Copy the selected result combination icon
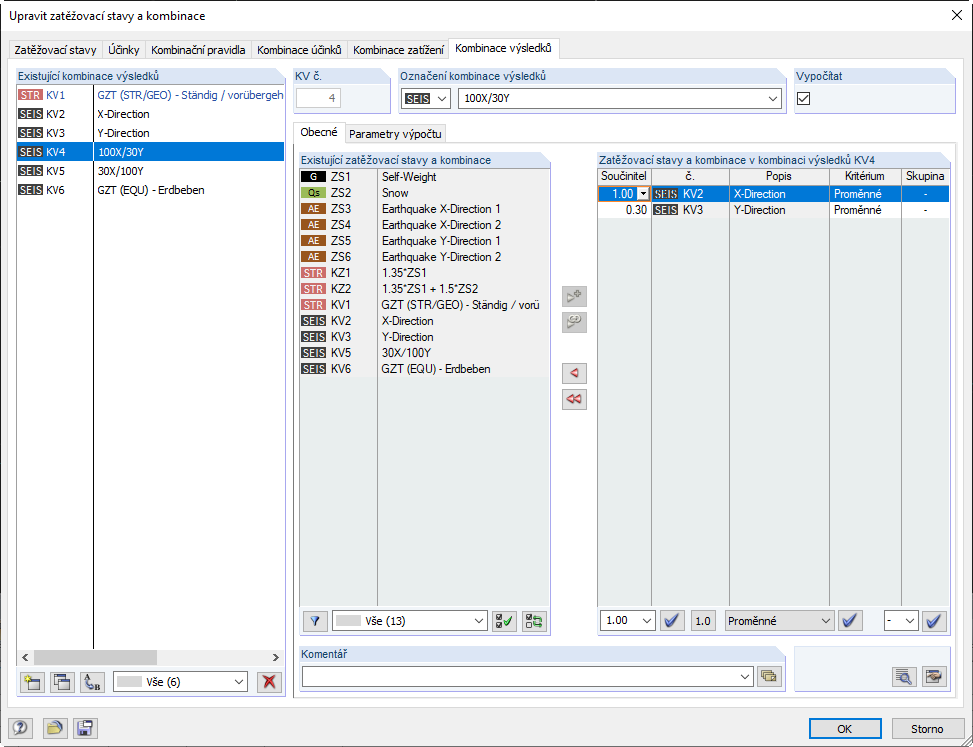The width and height of the screenshot is (973, 747). point(62,682)
